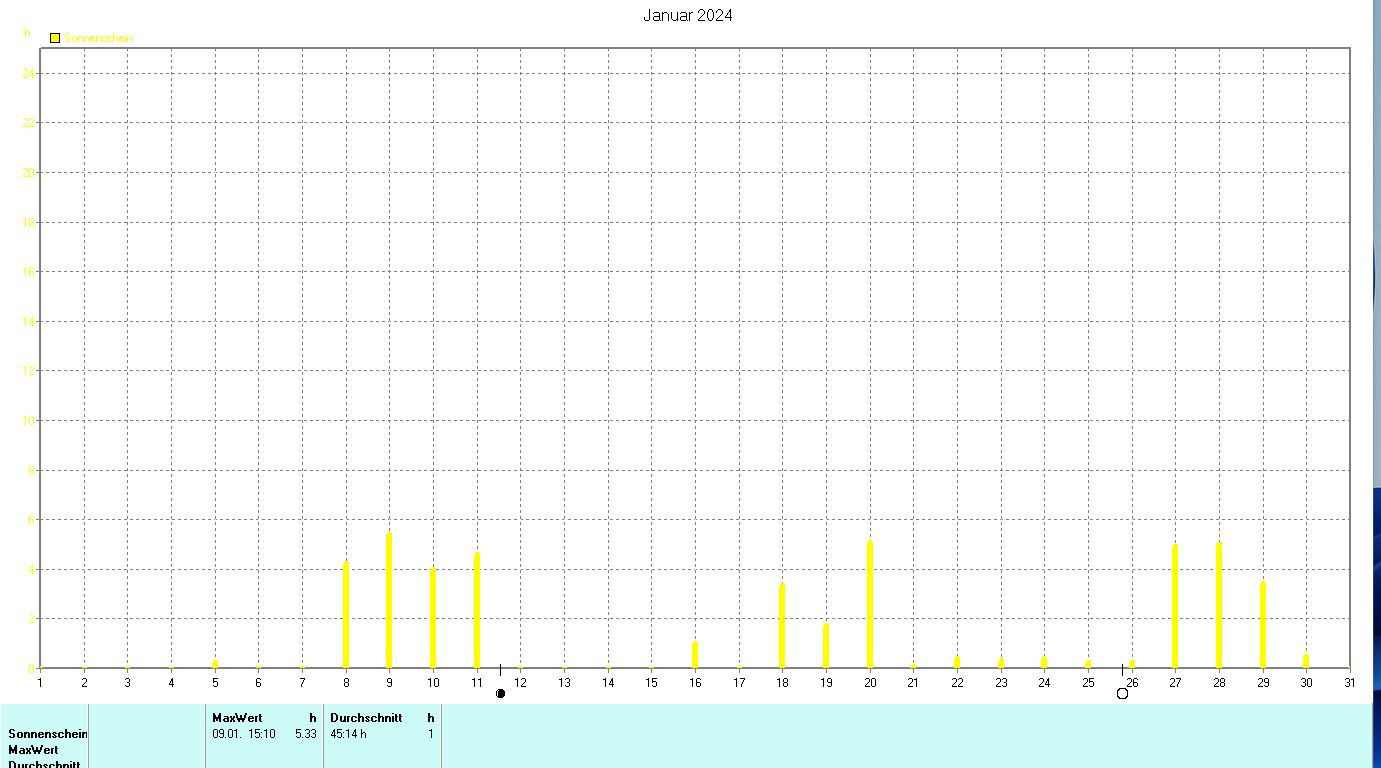Viewport: 1381px width, 768px height.
Task: Click x-axis day label 12
Action: pyautogui.click(x=520, y=683)
